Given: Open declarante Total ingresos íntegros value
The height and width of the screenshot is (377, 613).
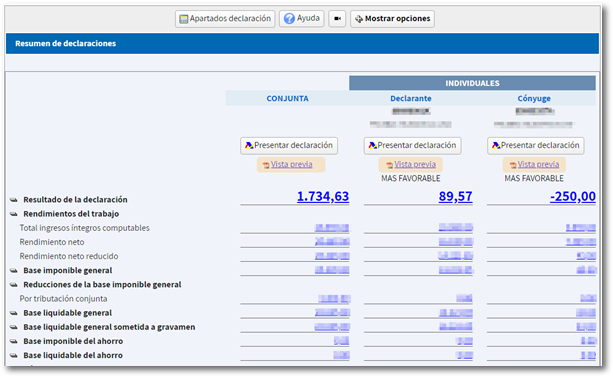Looking at the screenshot, I should pos(456,227).
